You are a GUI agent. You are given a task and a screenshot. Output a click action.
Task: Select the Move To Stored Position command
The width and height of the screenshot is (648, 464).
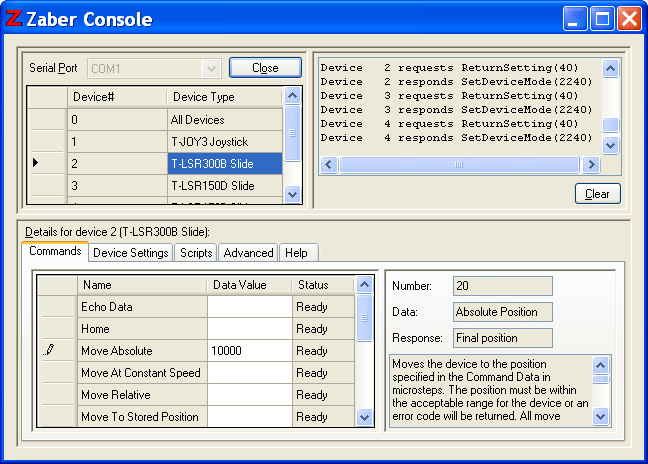click(x=142, y=416)
